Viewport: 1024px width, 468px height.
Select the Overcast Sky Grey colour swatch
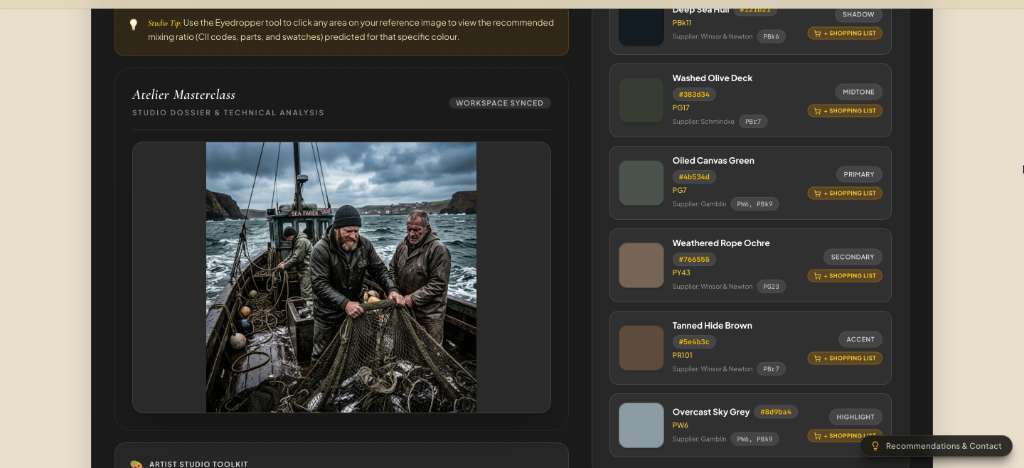pos(641,425)
